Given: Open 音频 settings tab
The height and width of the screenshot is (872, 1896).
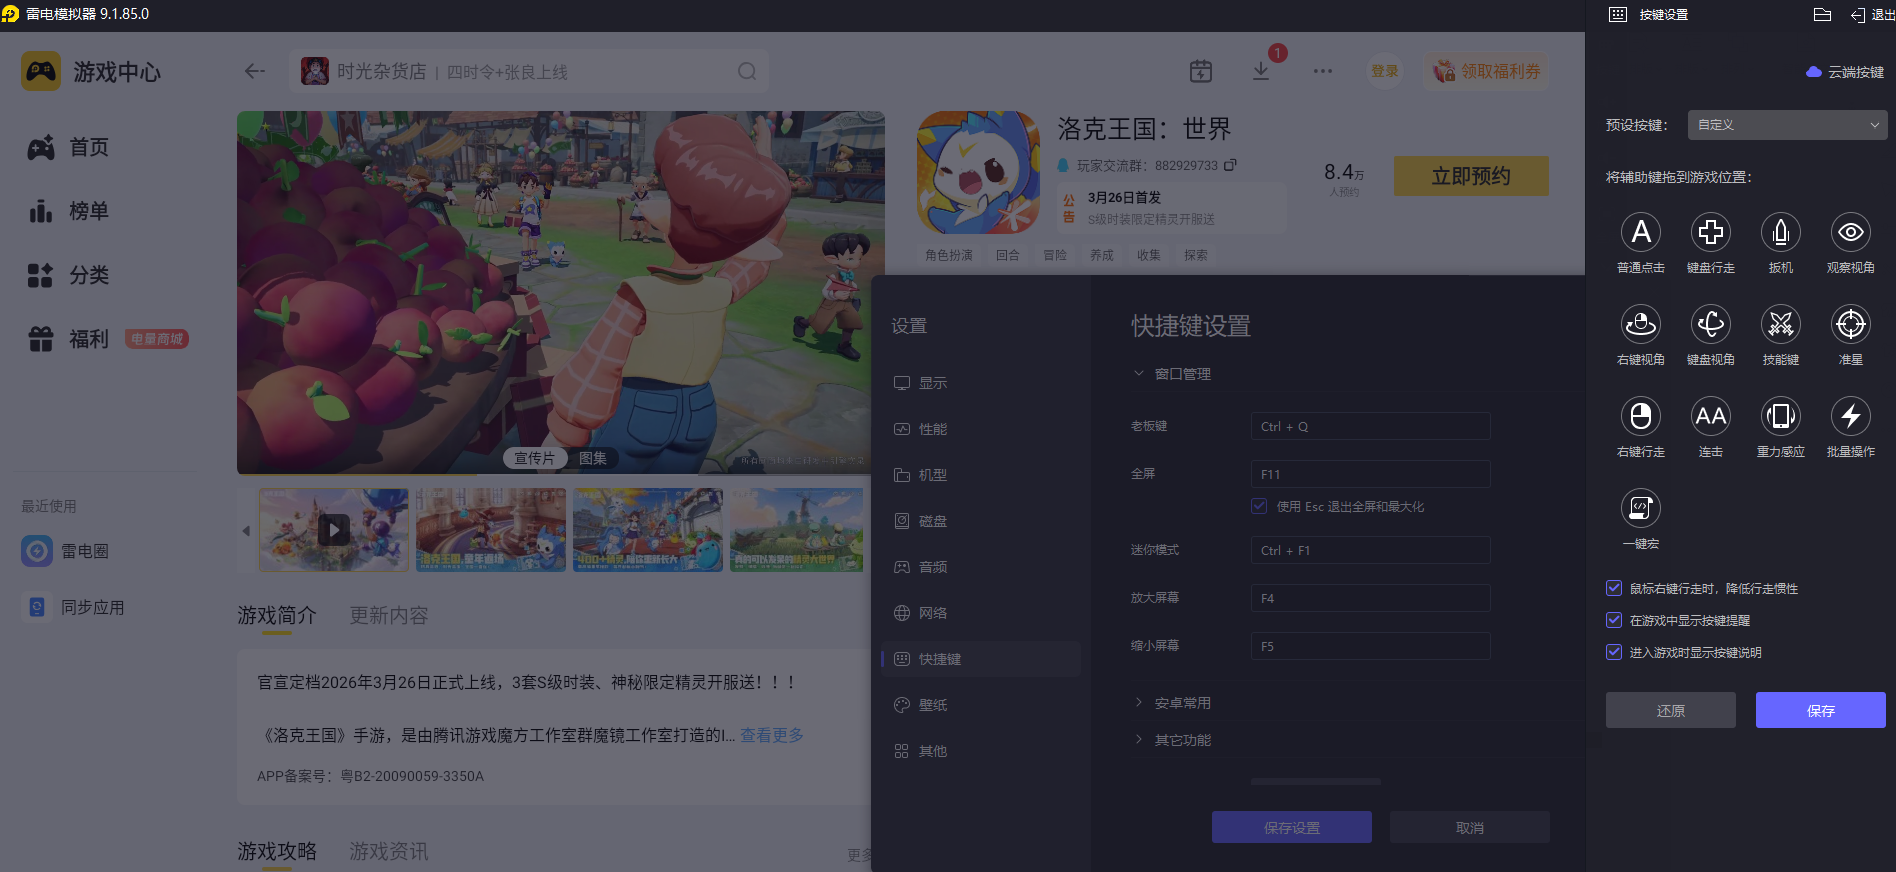Looking at the screenshot, I should click(981, 567).
